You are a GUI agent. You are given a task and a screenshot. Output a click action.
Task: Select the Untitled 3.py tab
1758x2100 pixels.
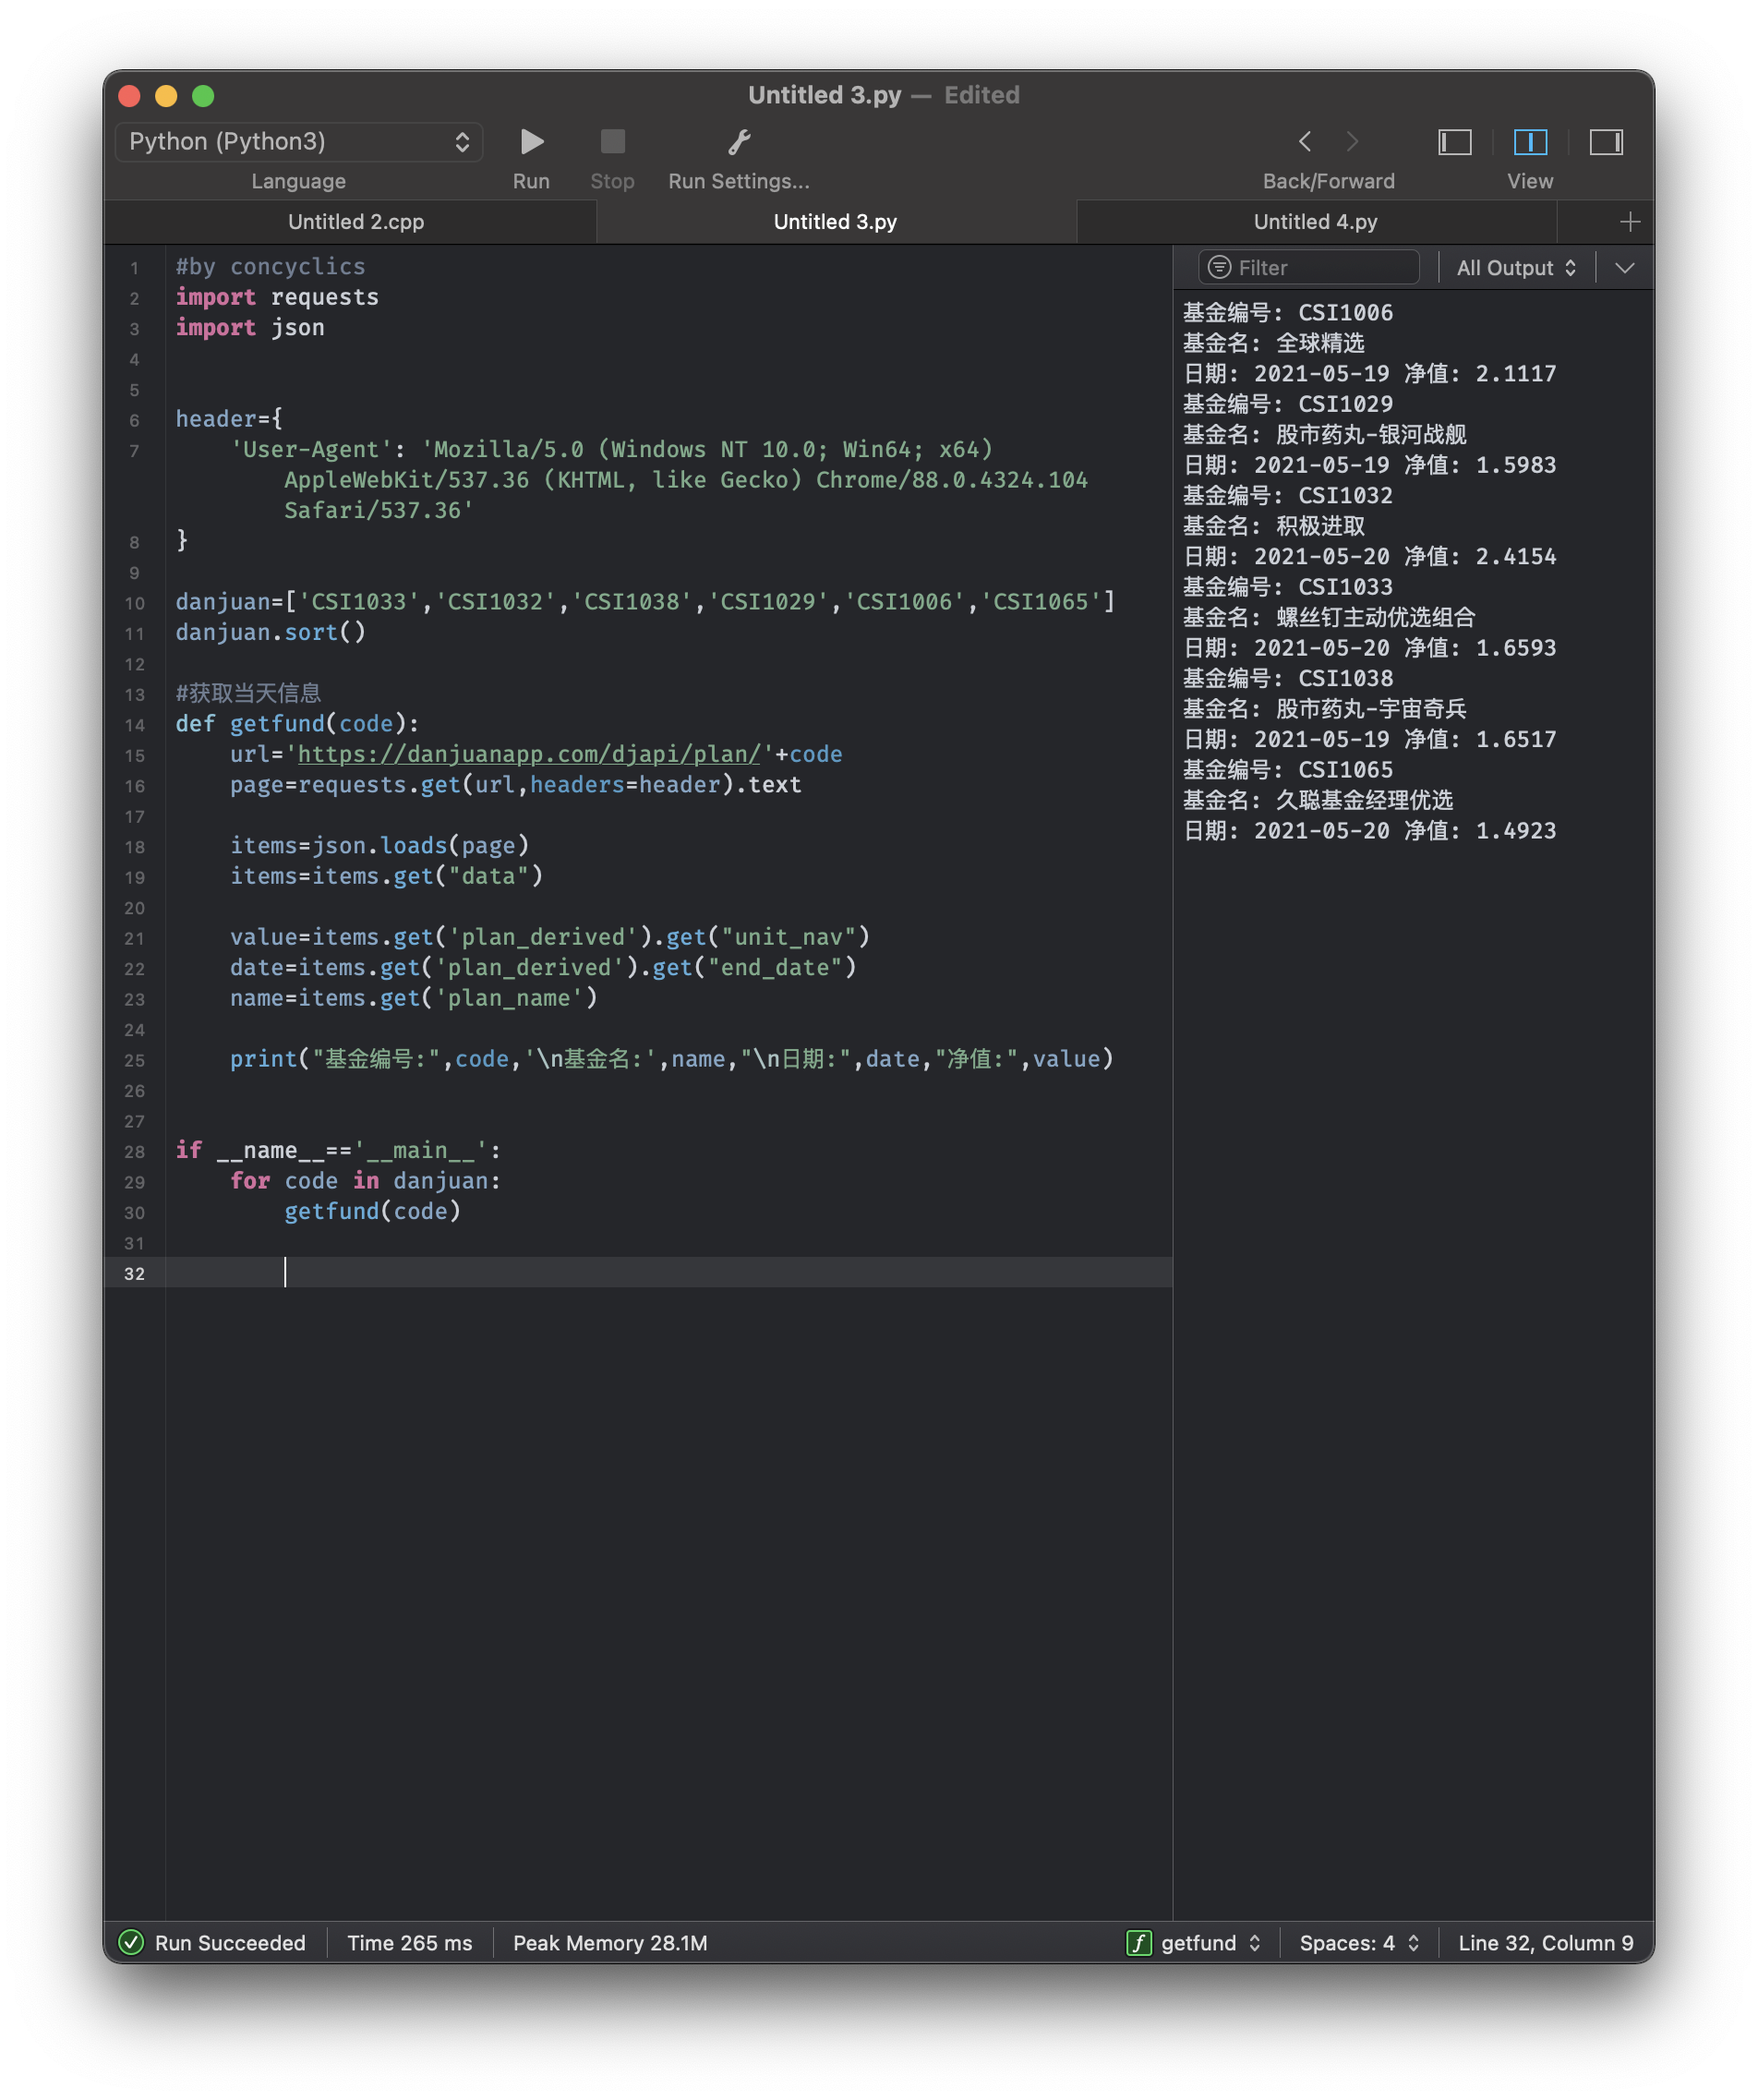coord(835,222)
